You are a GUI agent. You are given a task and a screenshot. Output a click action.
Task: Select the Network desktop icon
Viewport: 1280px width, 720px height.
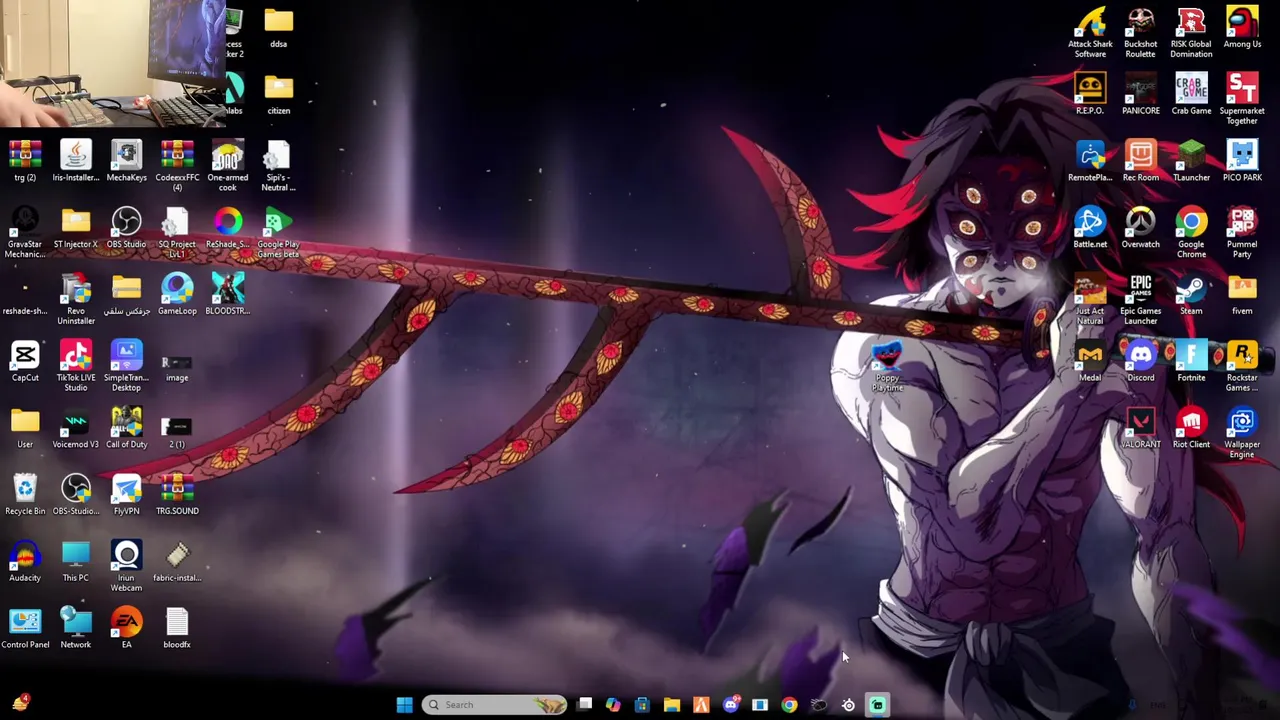pyautogui.click(x=76, y=629)
